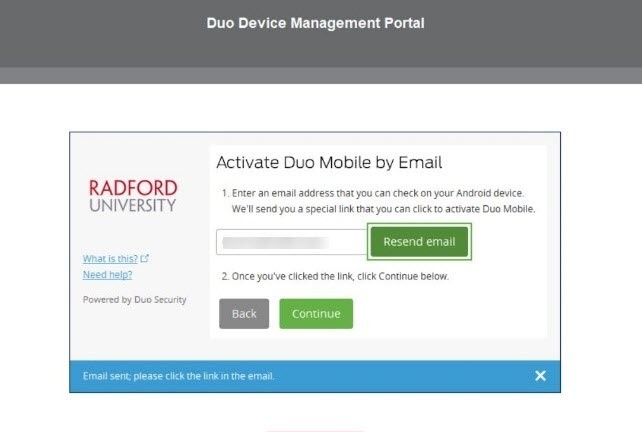Click the "We'll send you a special link" line
Image resolution: width=642 pixels, height=432 pixels.
377,208
